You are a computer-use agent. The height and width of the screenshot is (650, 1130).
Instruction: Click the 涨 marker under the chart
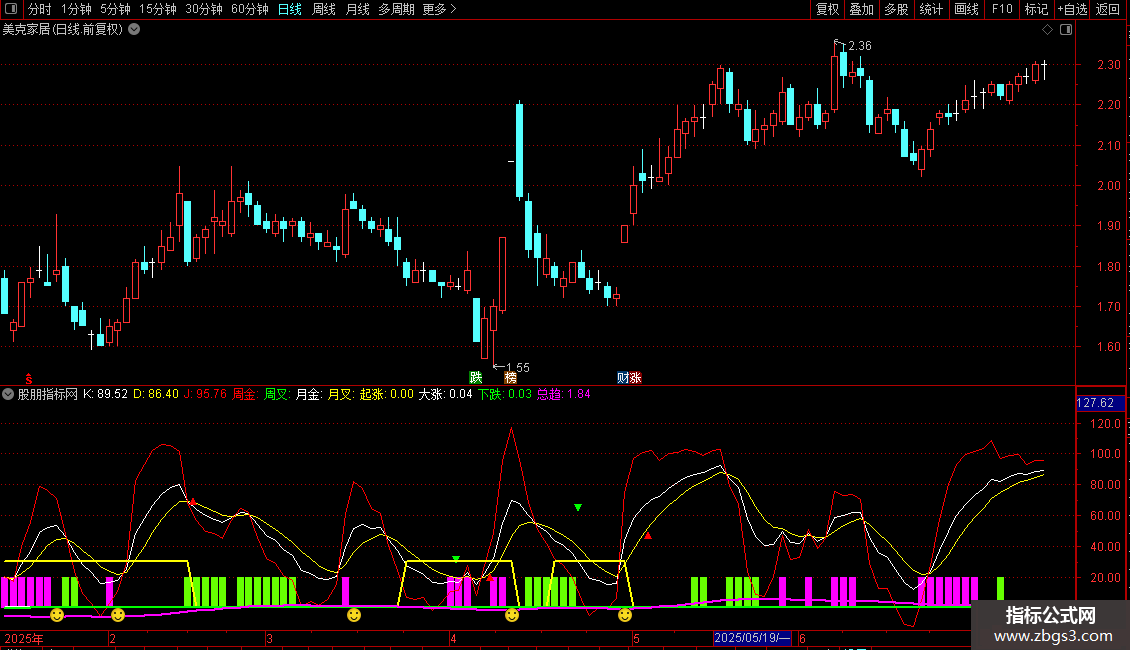coord(635,378)
